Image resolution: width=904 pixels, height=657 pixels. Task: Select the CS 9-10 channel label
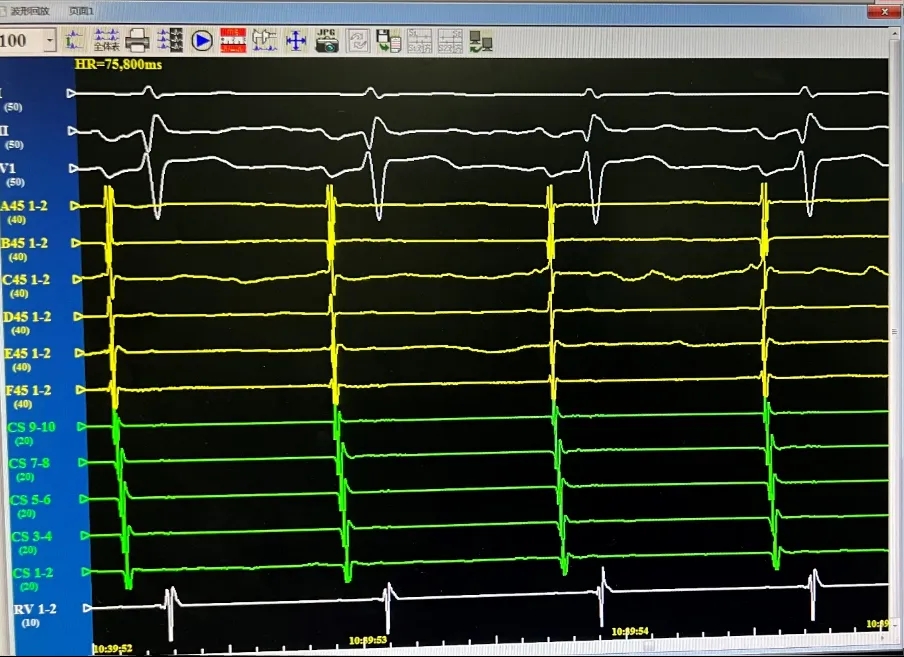click(x=31, y=427)
